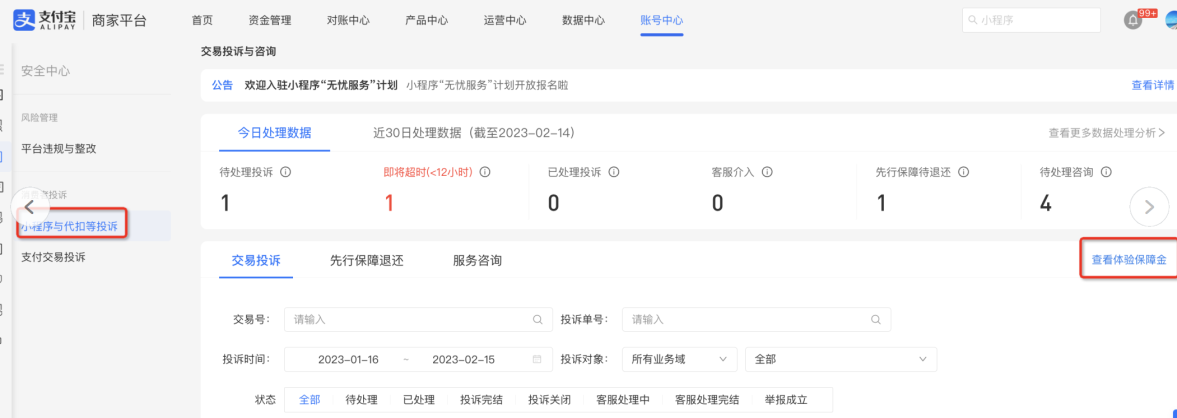The width and height of the screenshot is (1177, 418).
Task: Select 举报成立 status filter
Action: pyautogui.click(x=786, y=399)
